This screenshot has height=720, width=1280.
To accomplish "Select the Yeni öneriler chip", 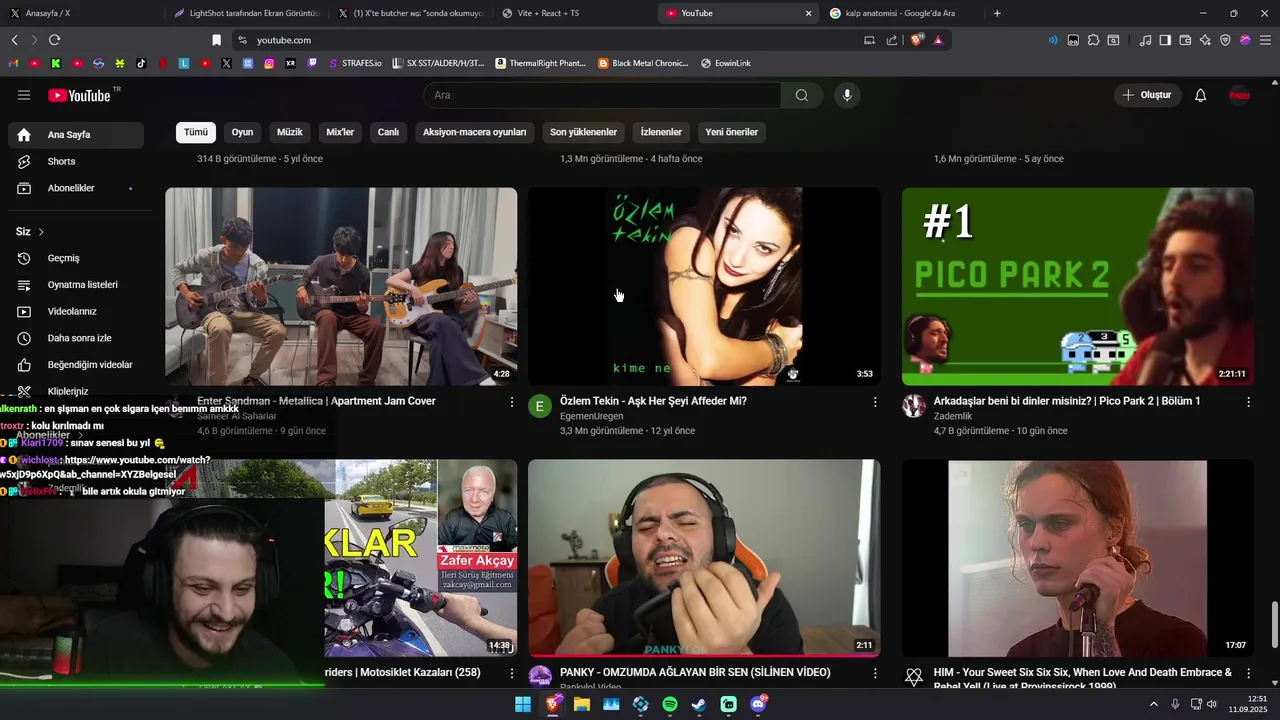I will pyautogui.click(x=731, y=132).
